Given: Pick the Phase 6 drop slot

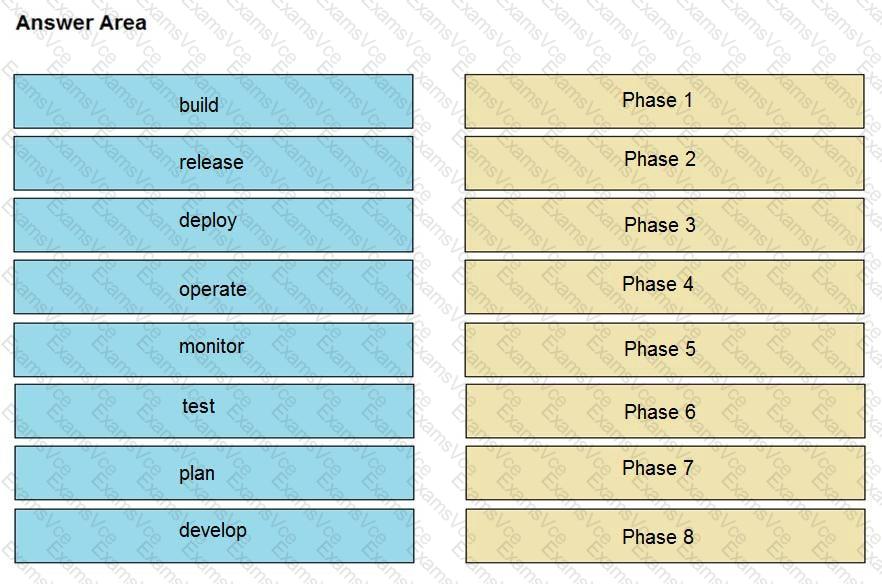Looking at the screenshot, I should [665, 411].
